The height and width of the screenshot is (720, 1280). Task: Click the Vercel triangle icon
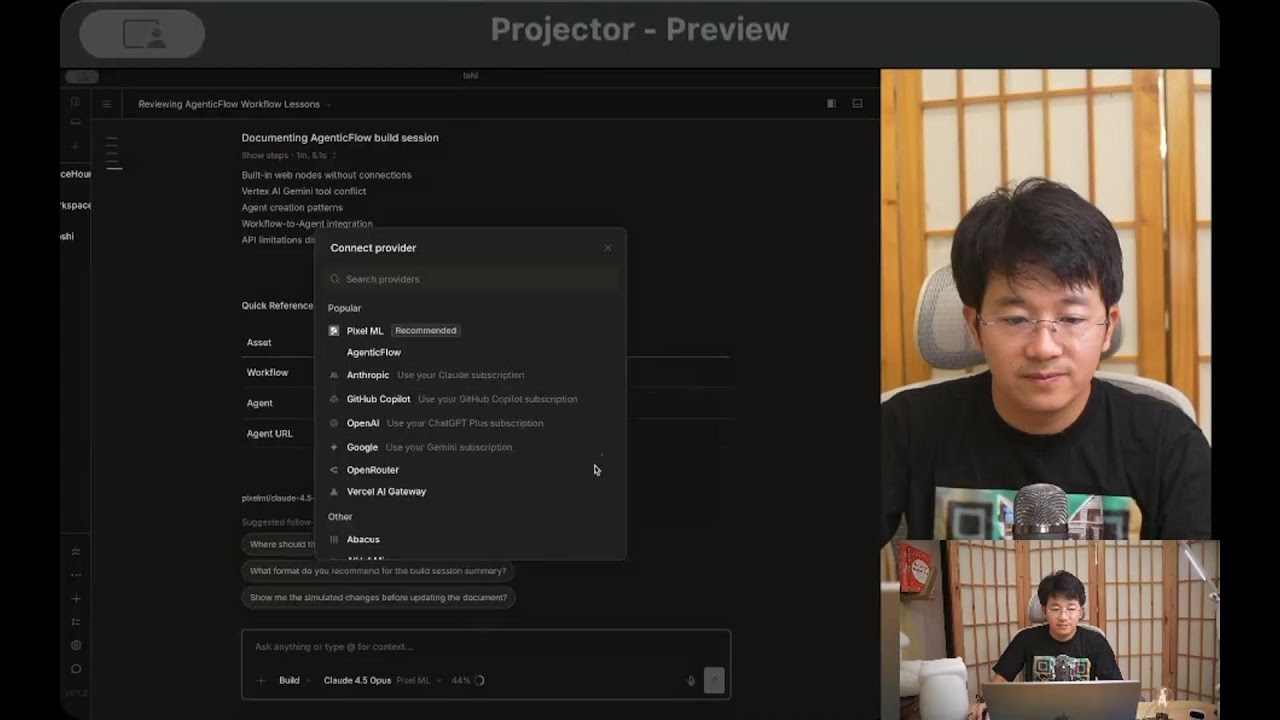pyautogui.click(x=334, y=491)
